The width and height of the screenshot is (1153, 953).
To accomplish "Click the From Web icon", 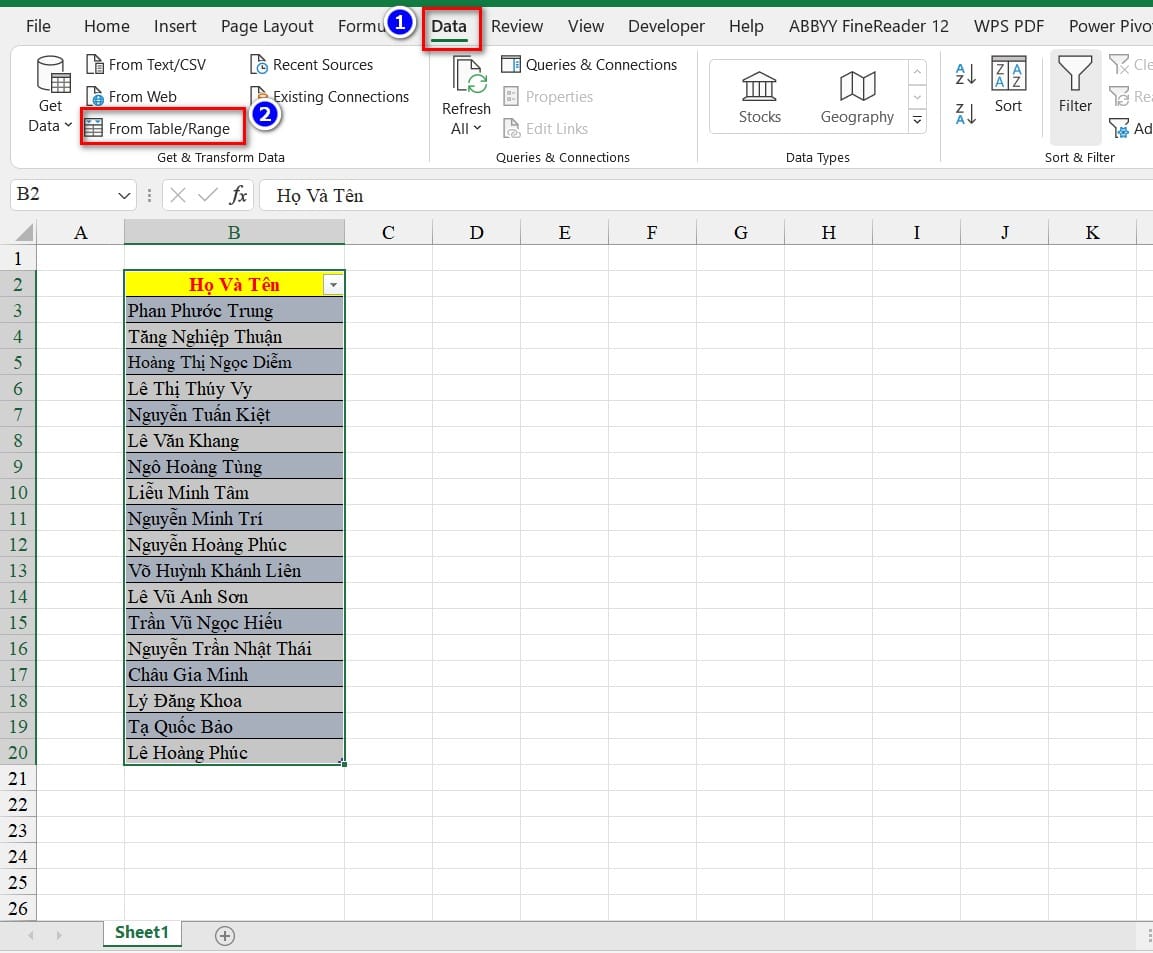I will coord(95,97).
